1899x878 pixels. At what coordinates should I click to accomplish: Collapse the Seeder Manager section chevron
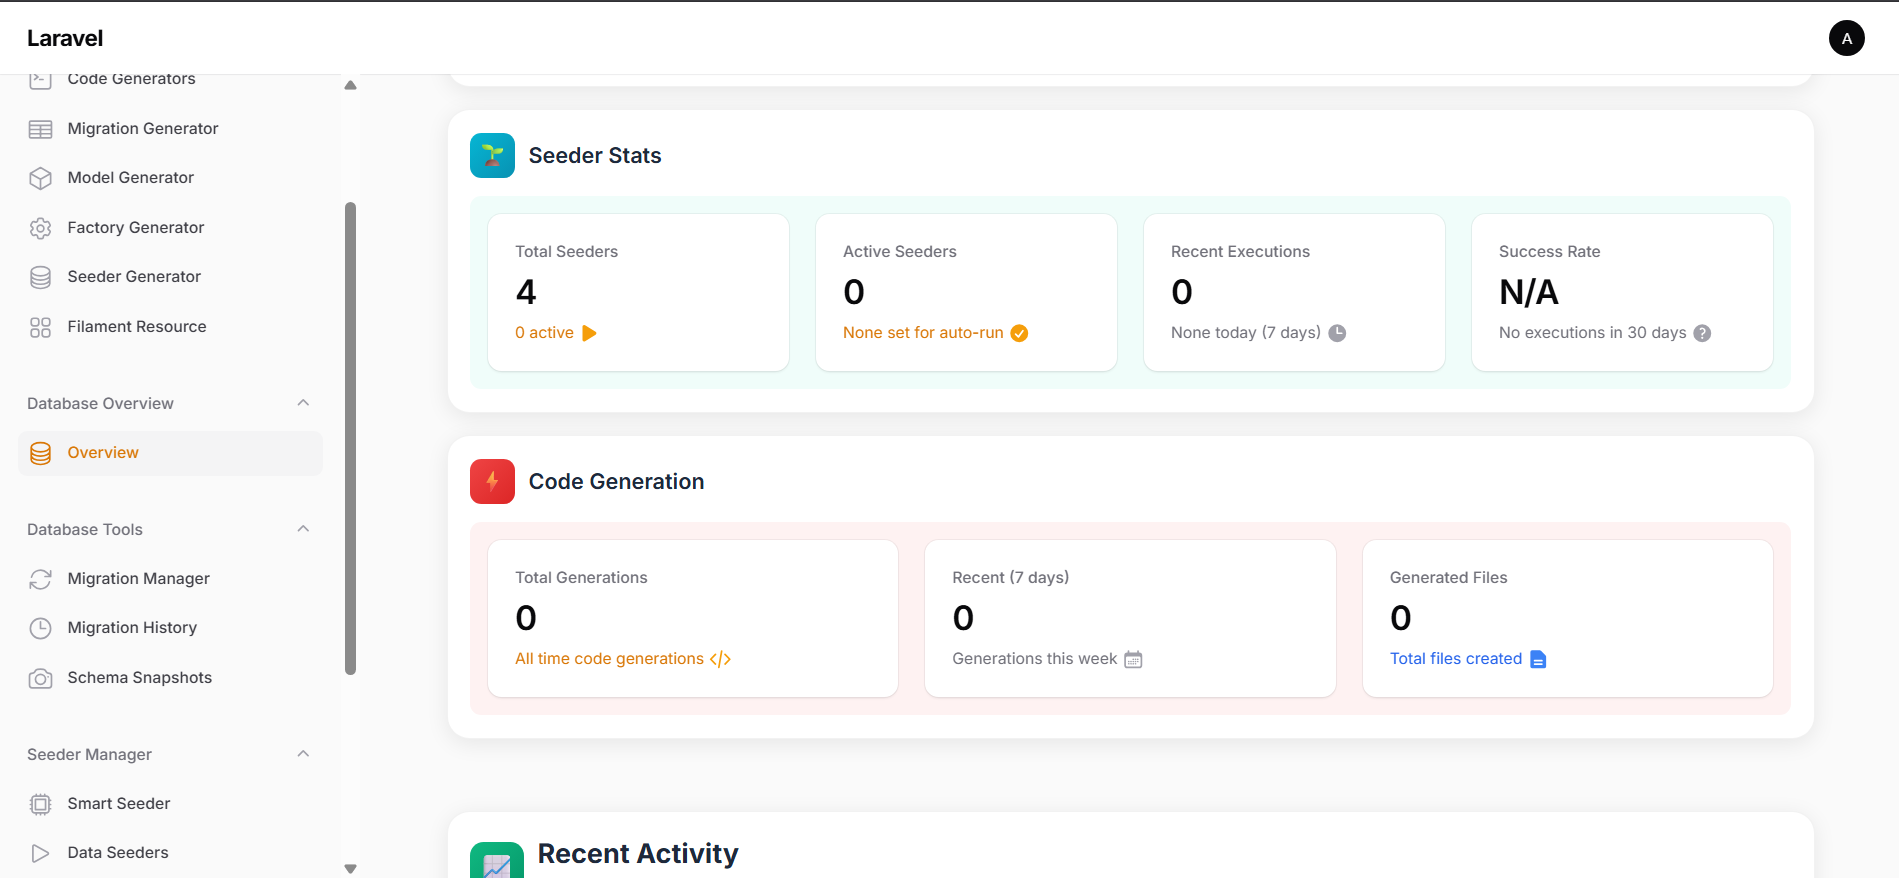[303, 754]
